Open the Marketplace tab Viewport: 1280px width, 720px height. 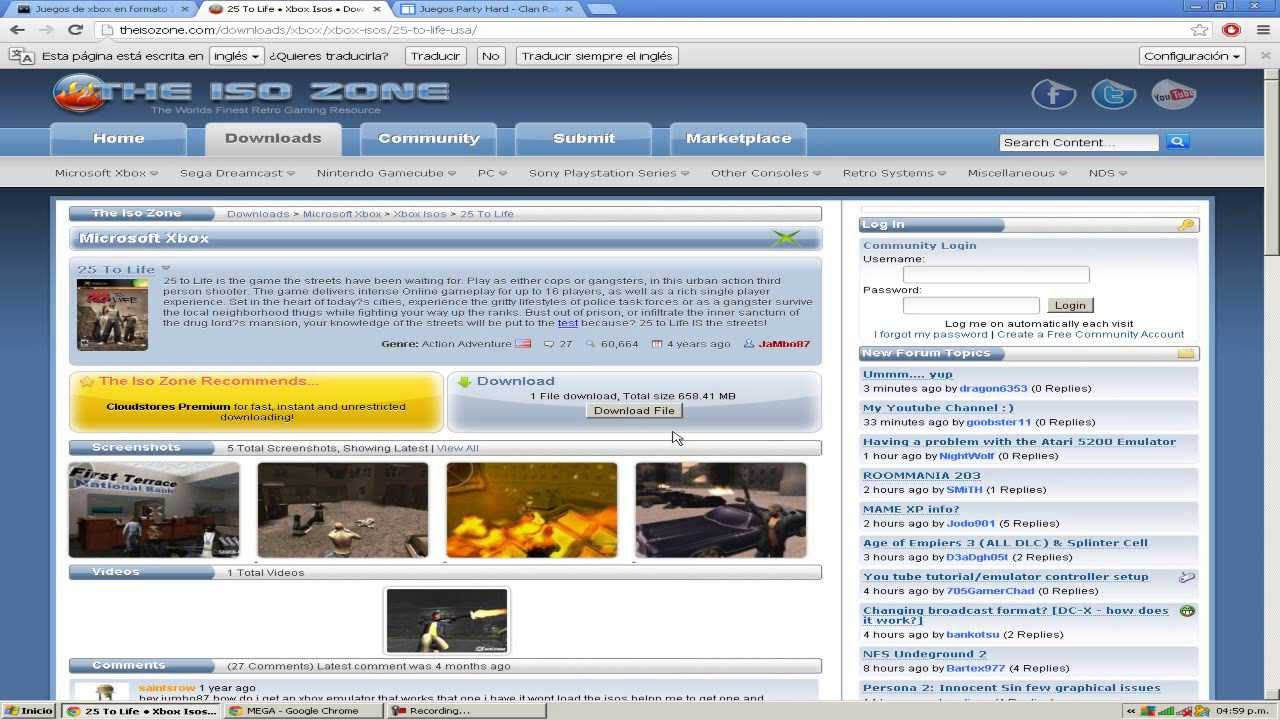point(739,139)
